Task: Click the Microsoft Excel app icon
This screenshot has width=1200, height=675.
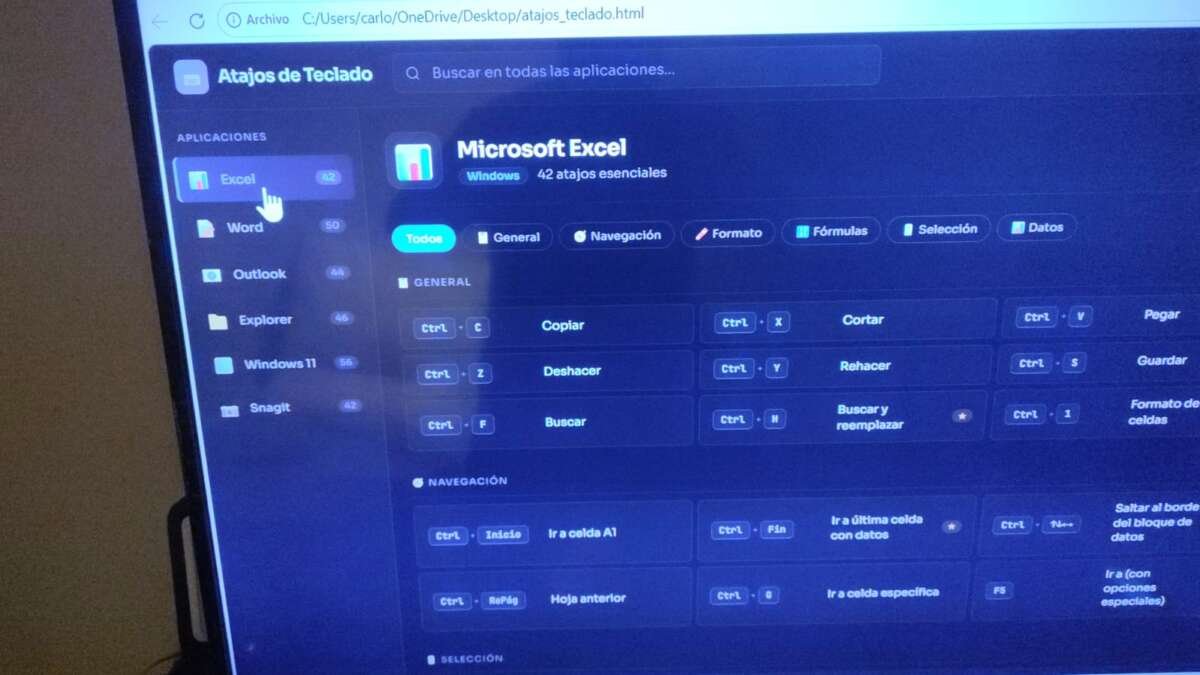Action: pyautogui.click(x=413, y=161)
